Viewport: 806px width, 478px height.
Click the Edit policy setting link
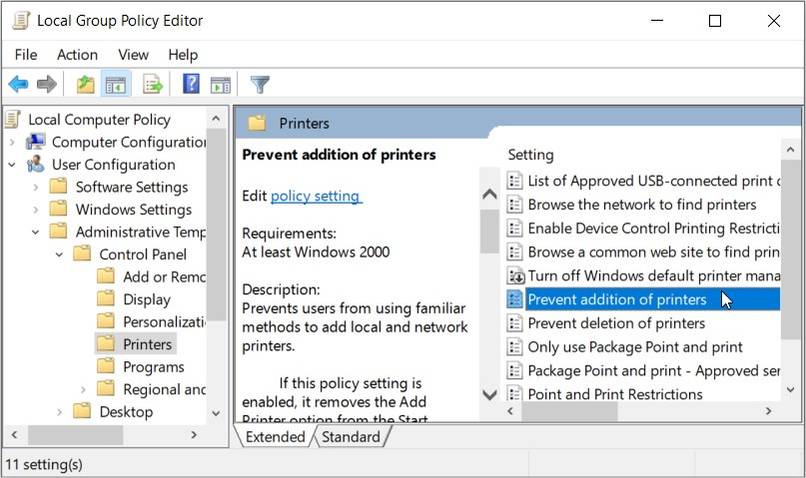pyautogui.click(x=316, y=196)
